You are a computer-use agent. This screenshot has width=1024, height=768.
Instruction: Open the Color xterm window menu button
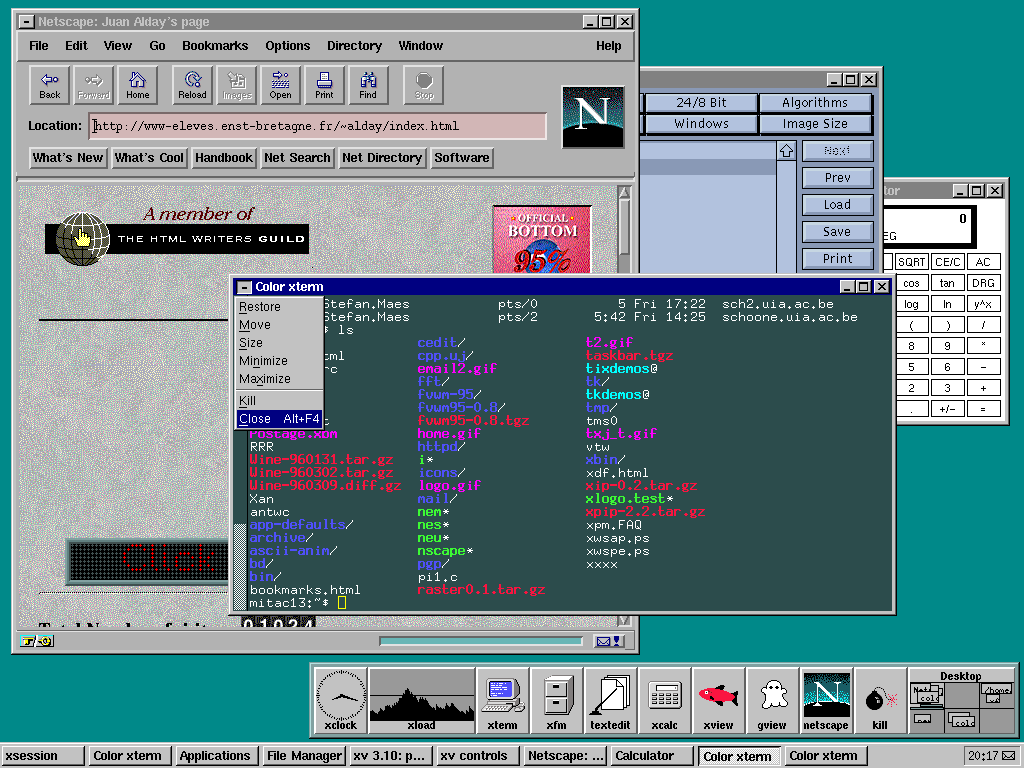[243, 287]
